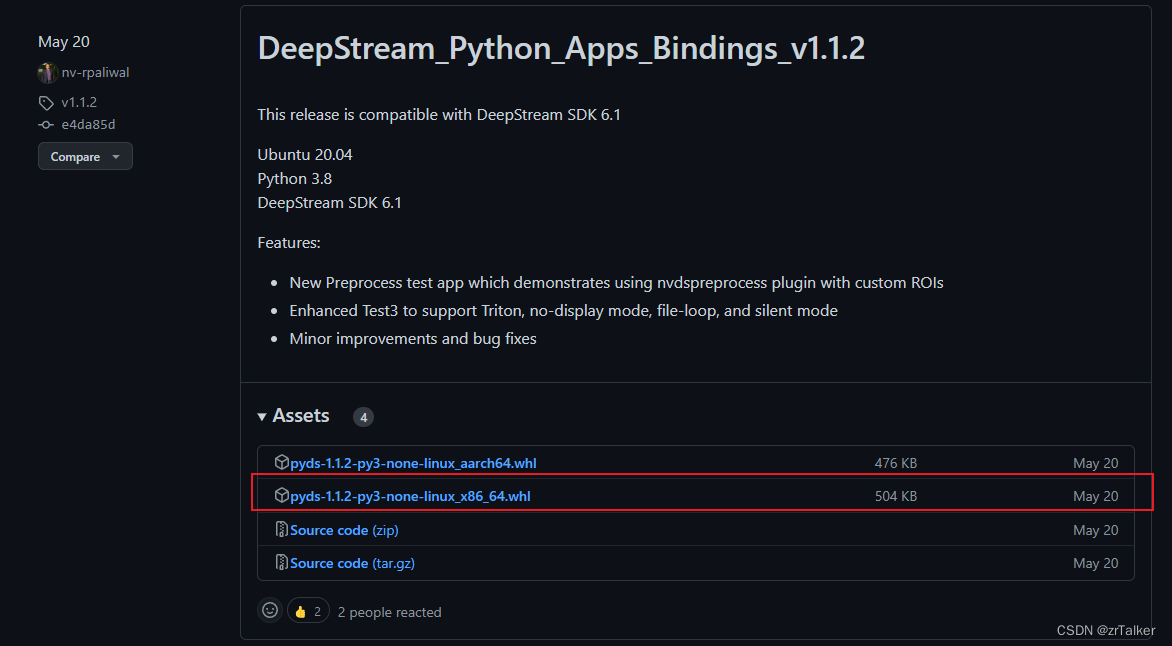Download pyds-1.1.2-py3-none-linux_x86_64.whl
This screenshot has height=646, width=1172.
click(x=410, y=495)
